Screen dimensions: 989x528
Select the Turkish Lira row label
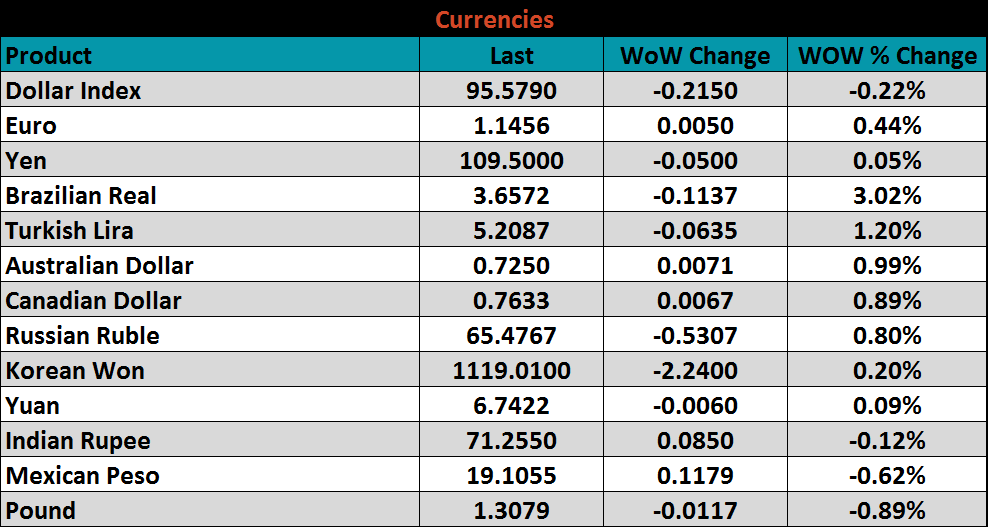tap(70, 231)
